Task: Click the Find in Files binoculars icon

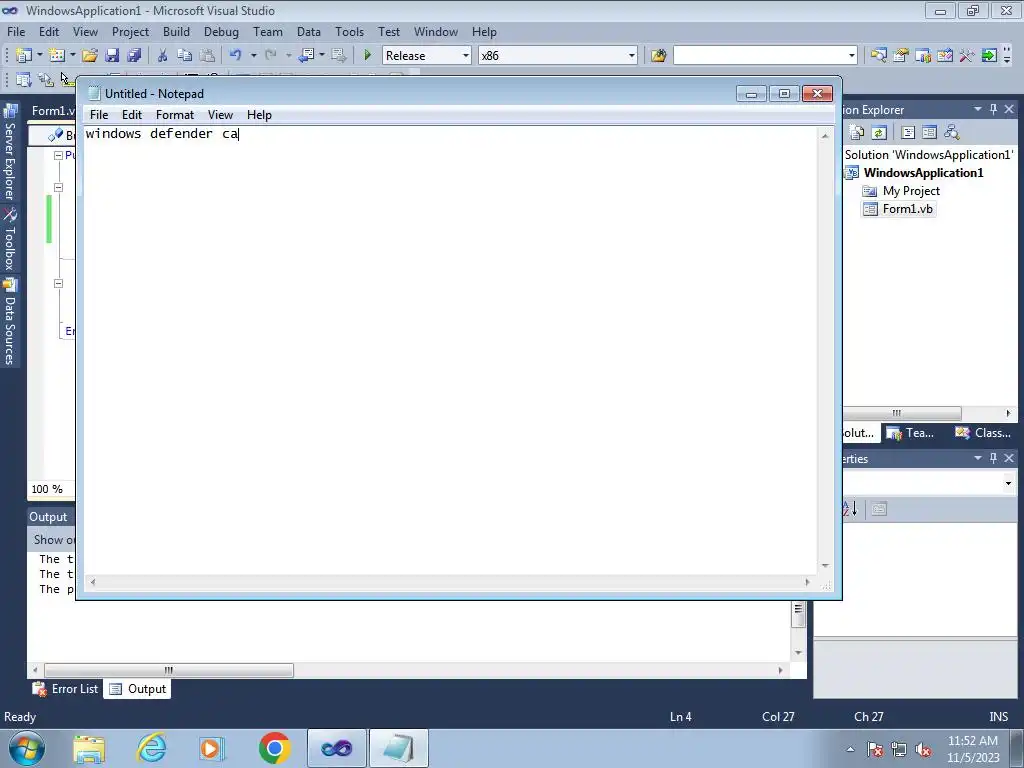Action: [658, 56]
